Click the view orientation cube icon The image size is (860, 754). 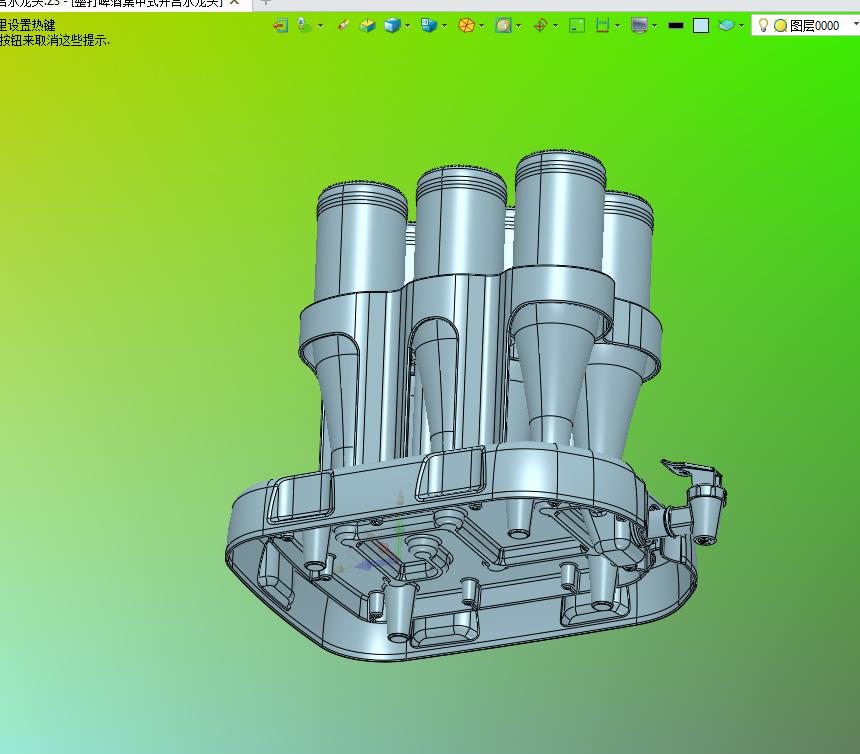[428, 25]
